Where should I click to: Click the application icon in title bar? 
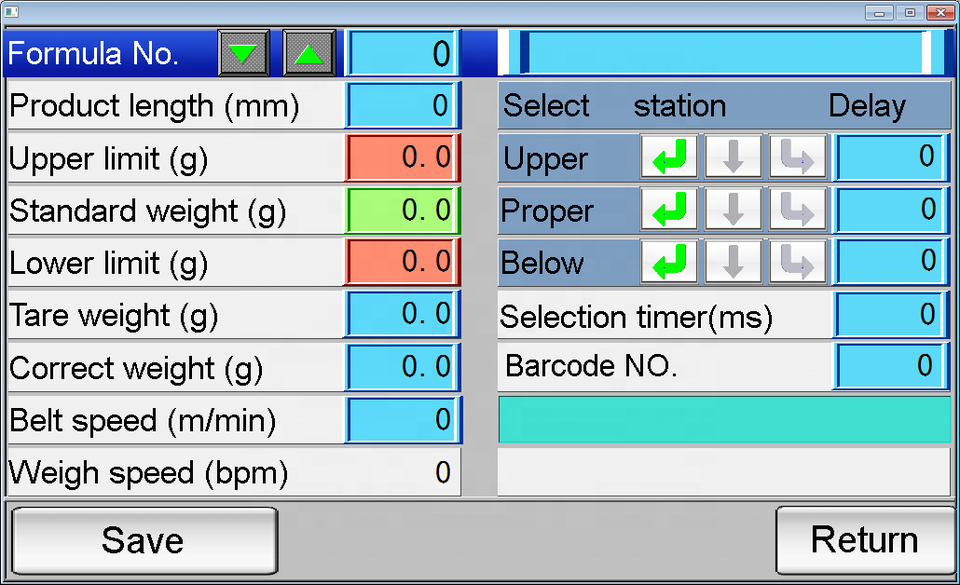[12, 12]
